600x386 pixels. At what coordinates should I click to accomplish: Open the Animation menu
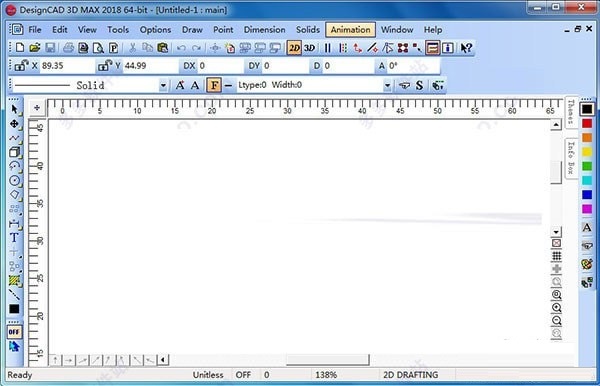click(x=351, y=30)
